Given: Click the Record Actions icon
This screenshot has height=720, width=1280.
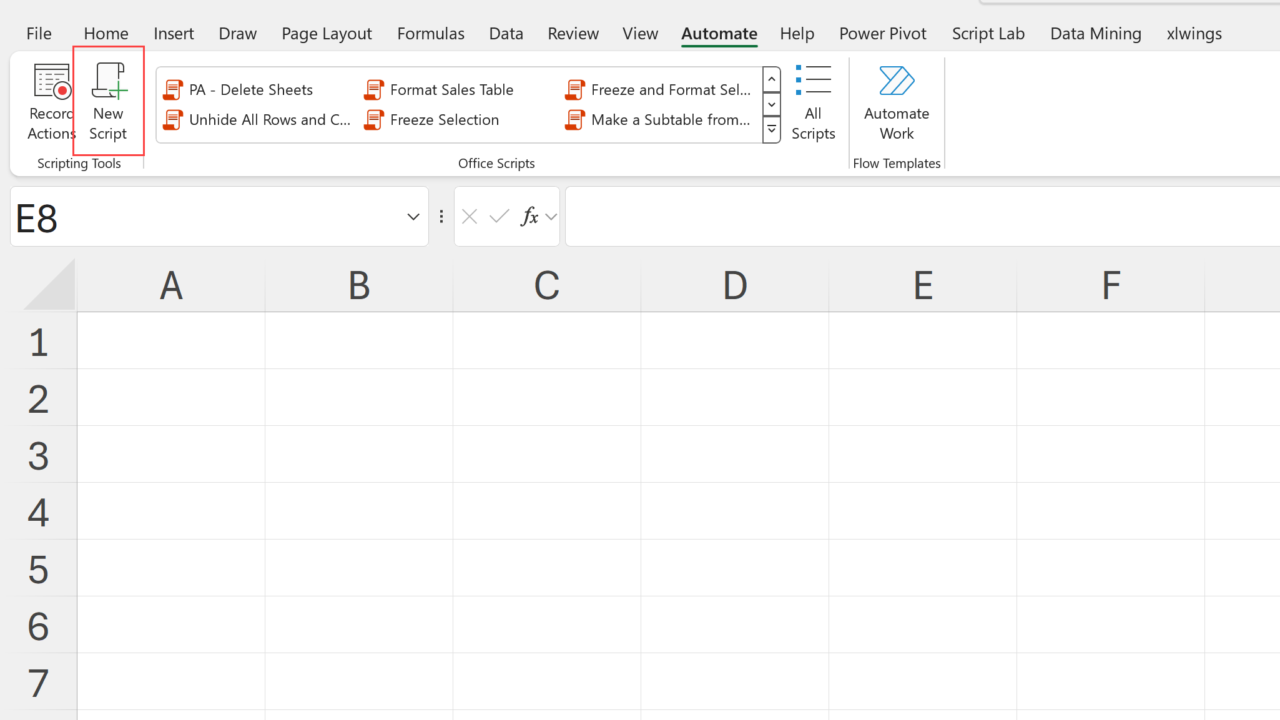Looking at the screenshot, I should click(52, 84).
